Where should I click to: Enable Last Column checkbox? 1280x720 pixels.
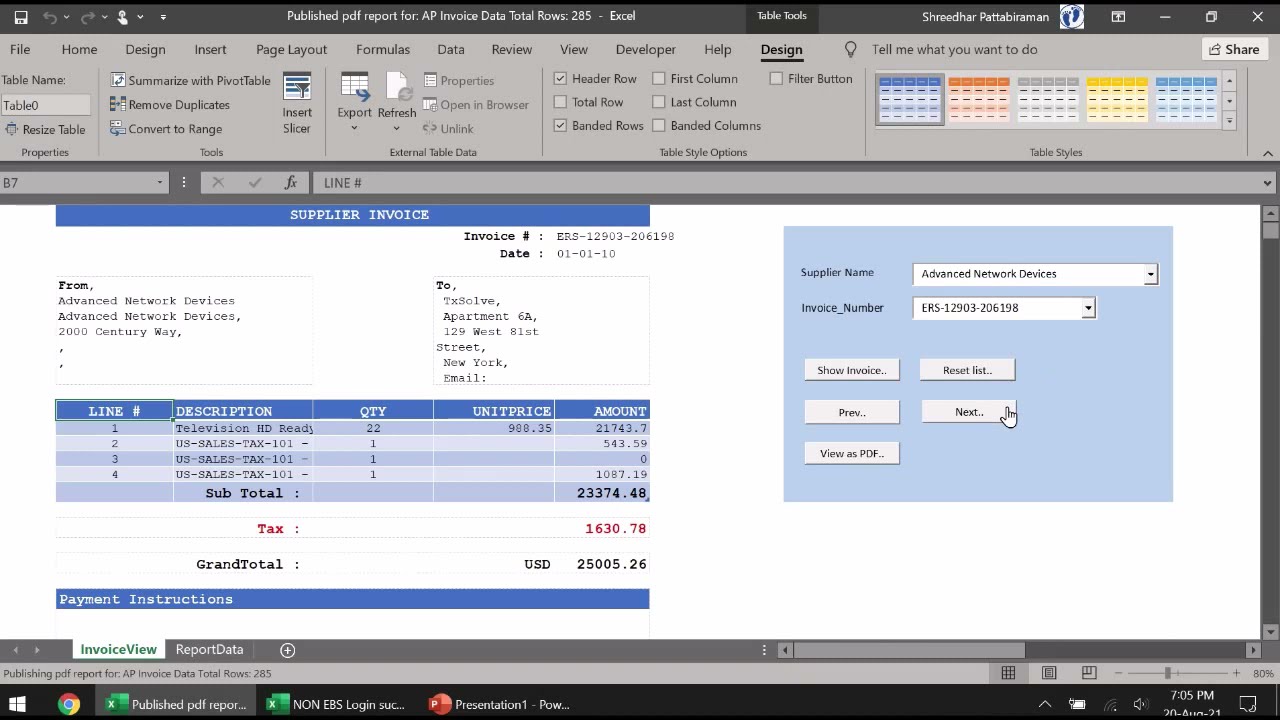point(659,102)
